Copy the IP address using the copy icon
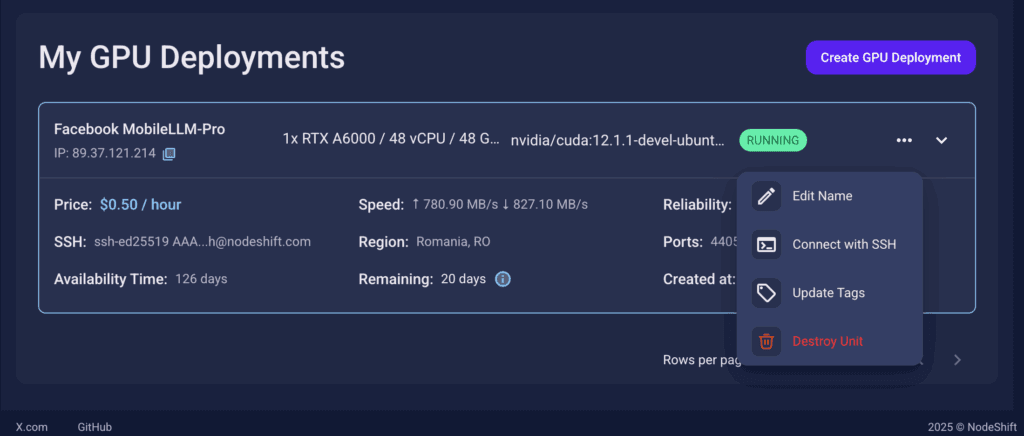This screenshot has width=1024, height=436. (169, 153)
